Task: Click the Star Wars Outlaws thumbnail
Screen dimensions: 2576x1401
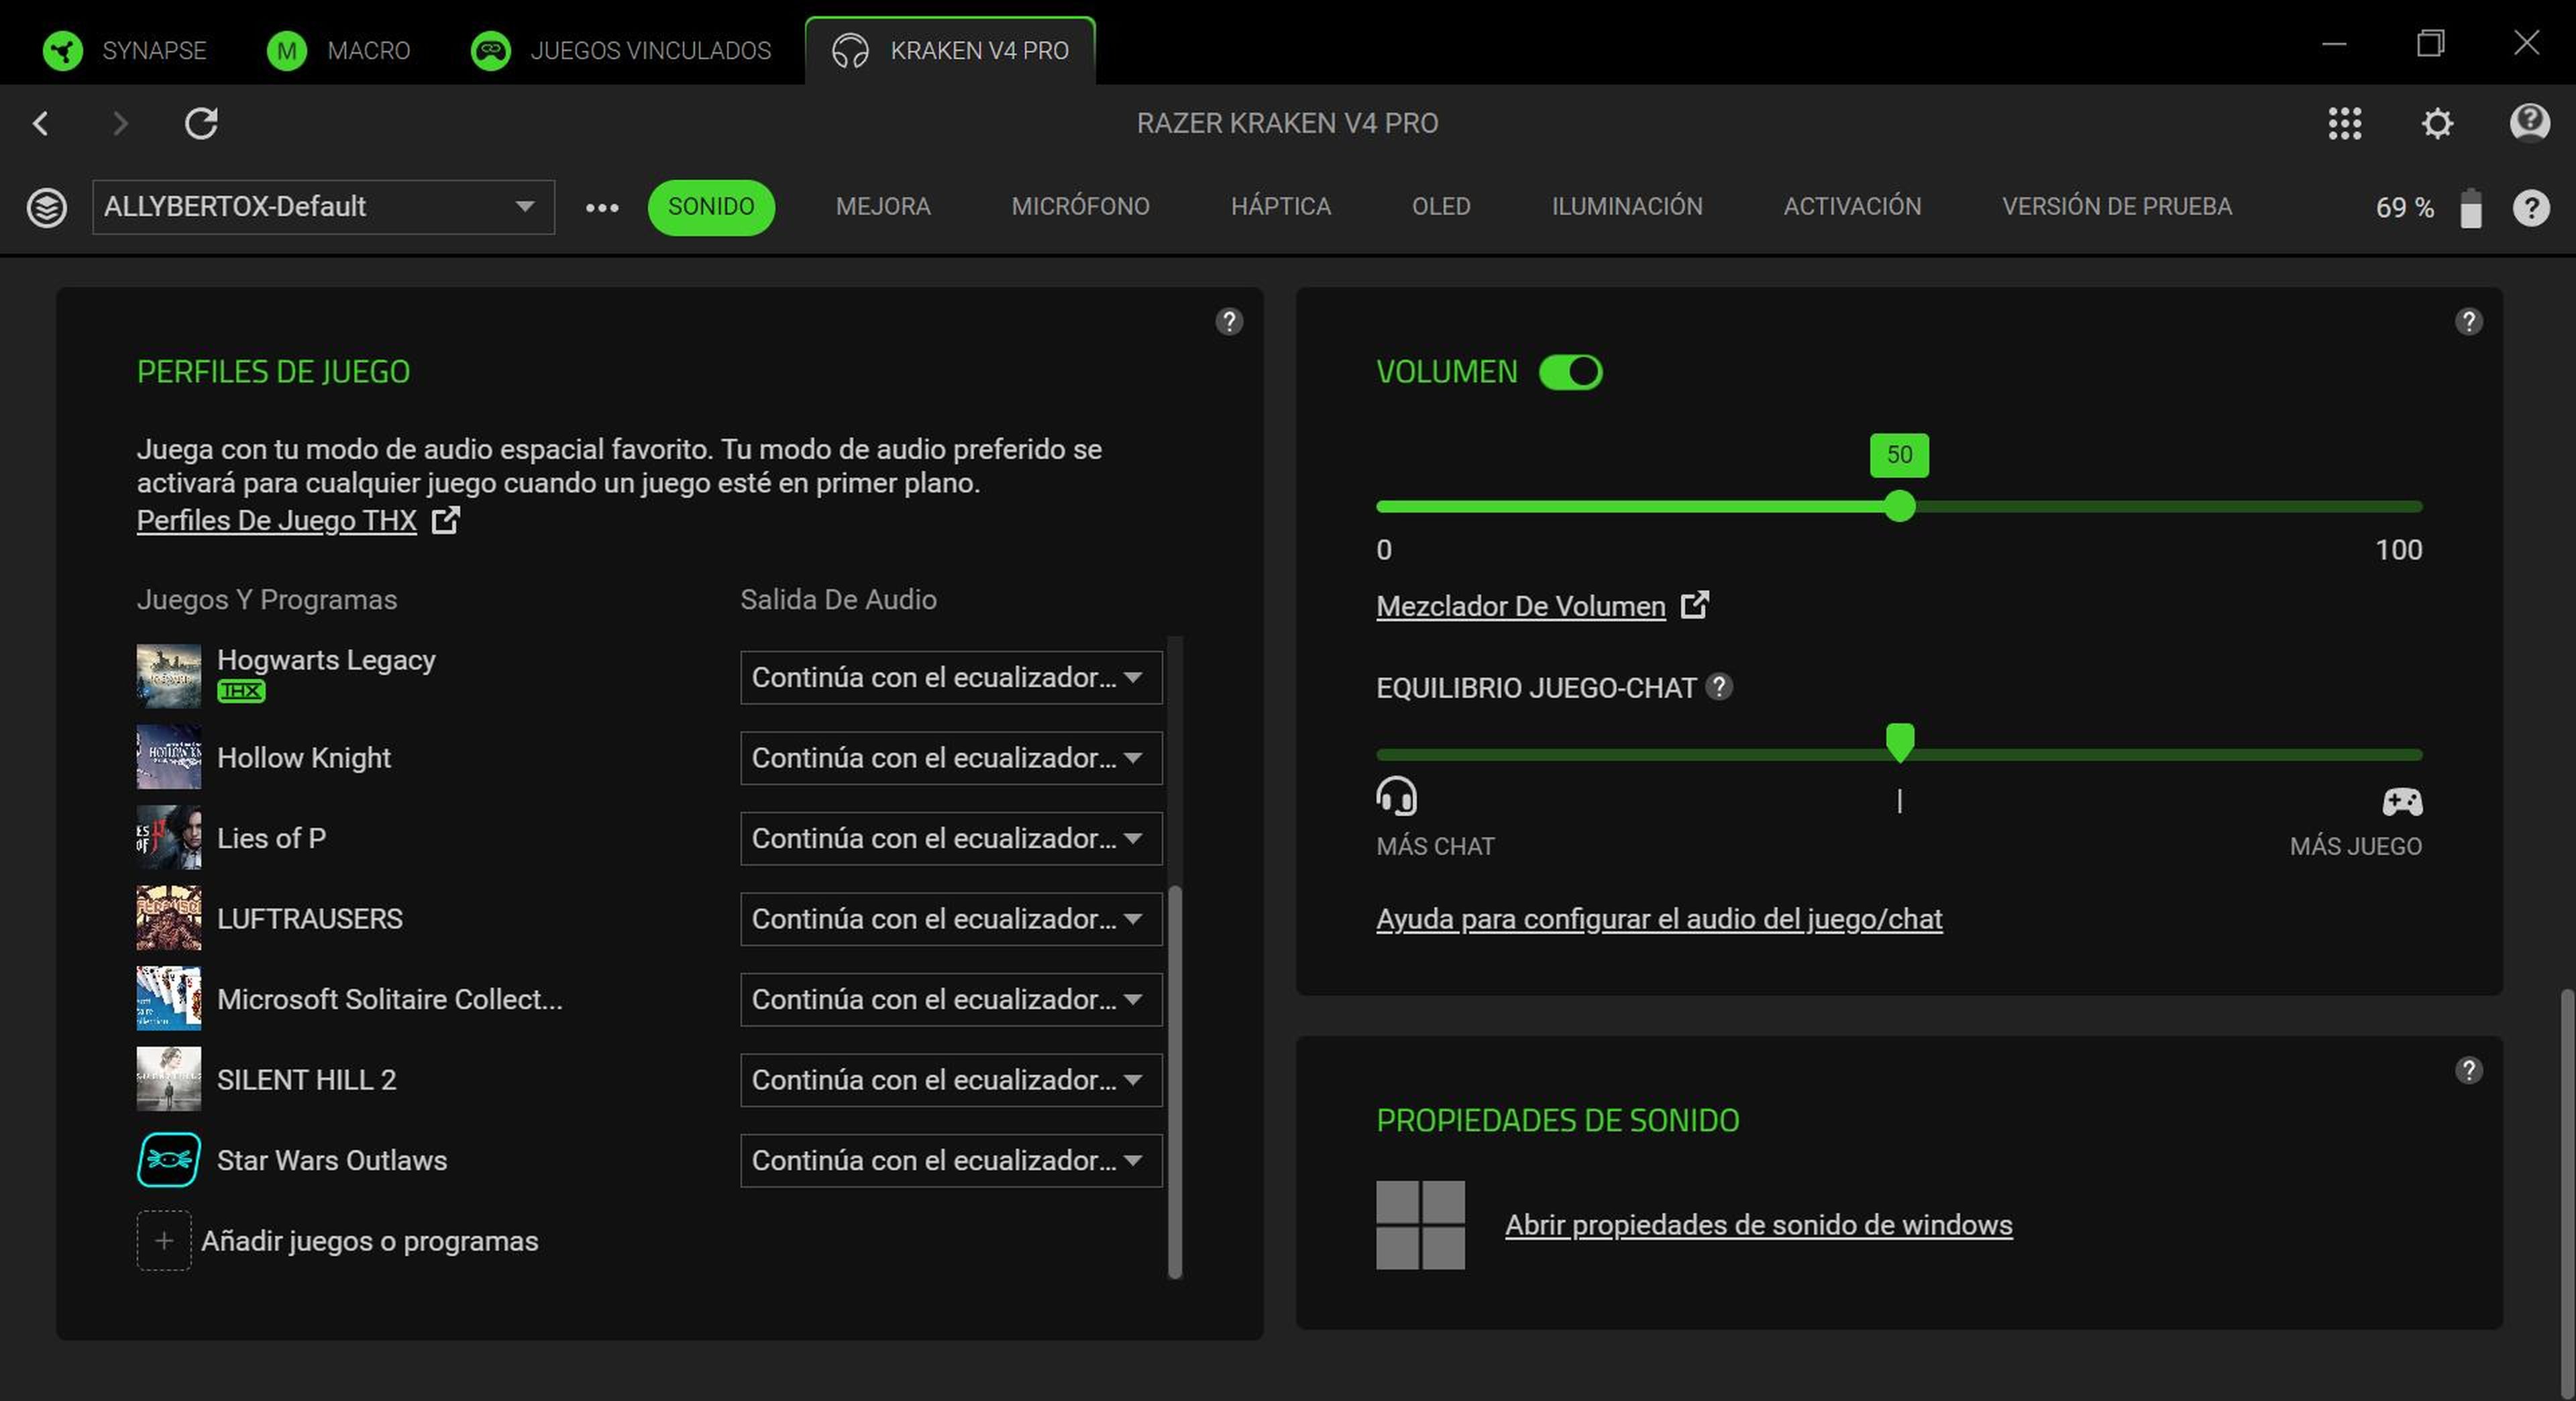Action: (167, 1160)
